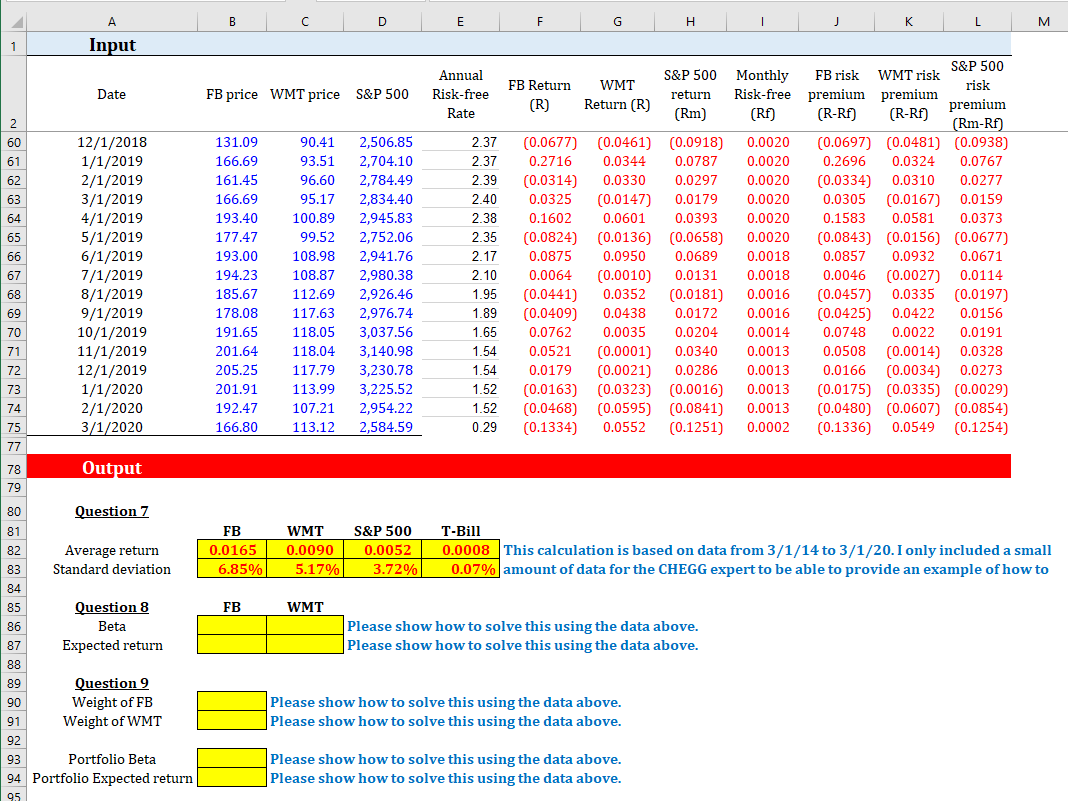Select the row 78 header
This screenshot has width=1068, height=801.
(12, 467)
